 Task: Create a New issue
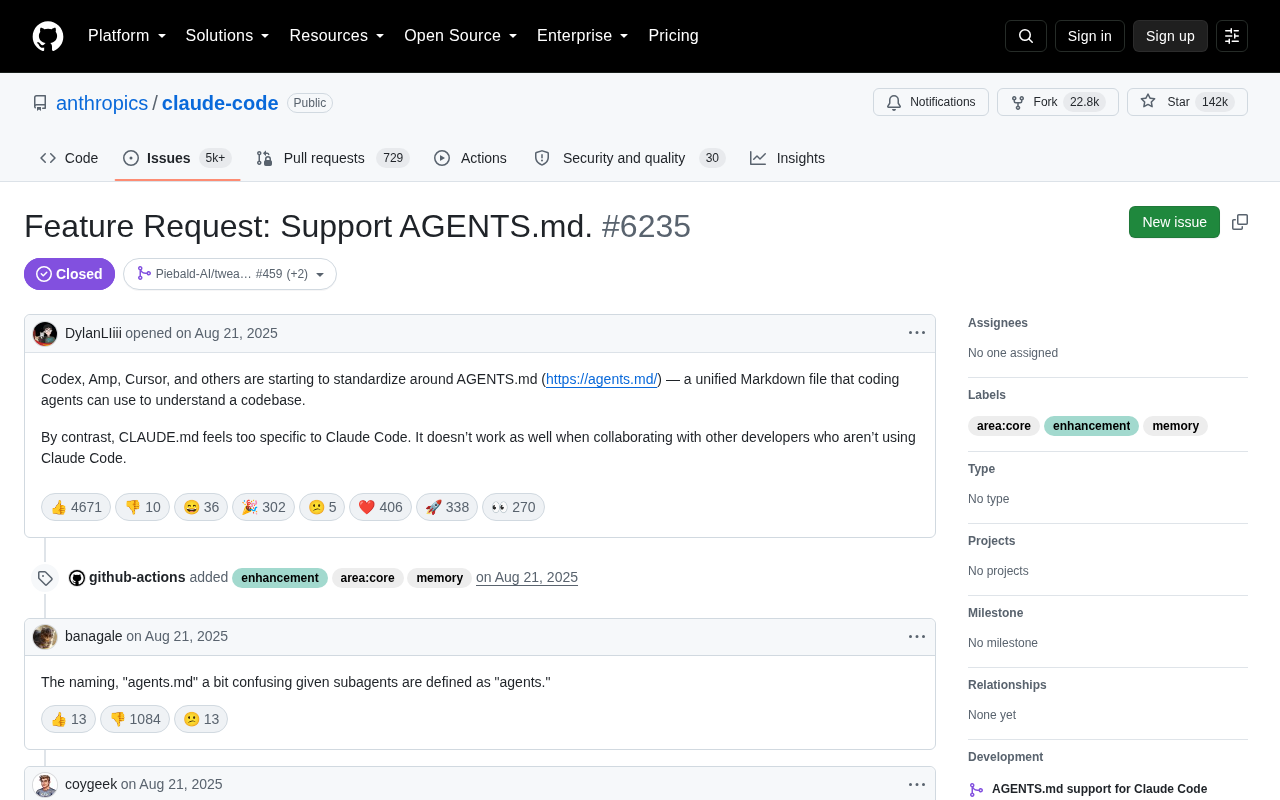(1174, 222)
